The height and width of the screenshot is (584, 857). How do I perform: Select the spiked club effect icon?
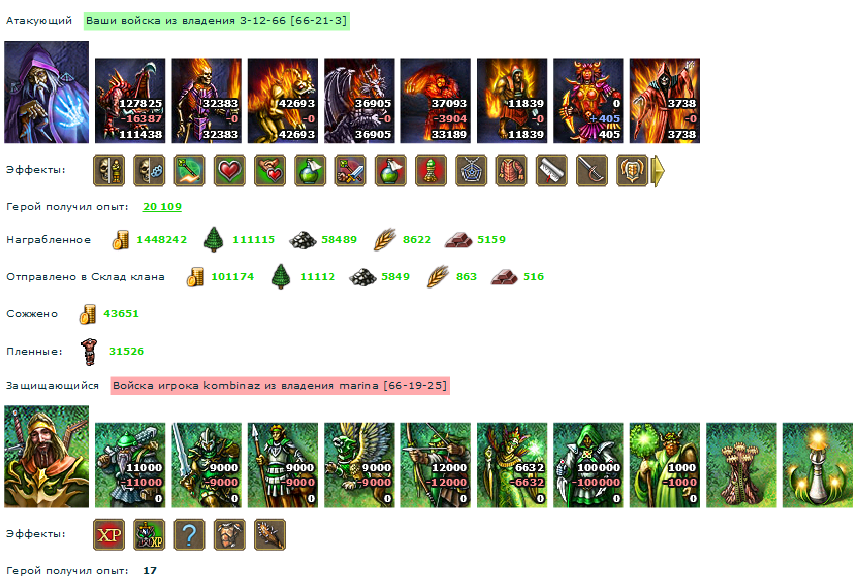[270, 534]
